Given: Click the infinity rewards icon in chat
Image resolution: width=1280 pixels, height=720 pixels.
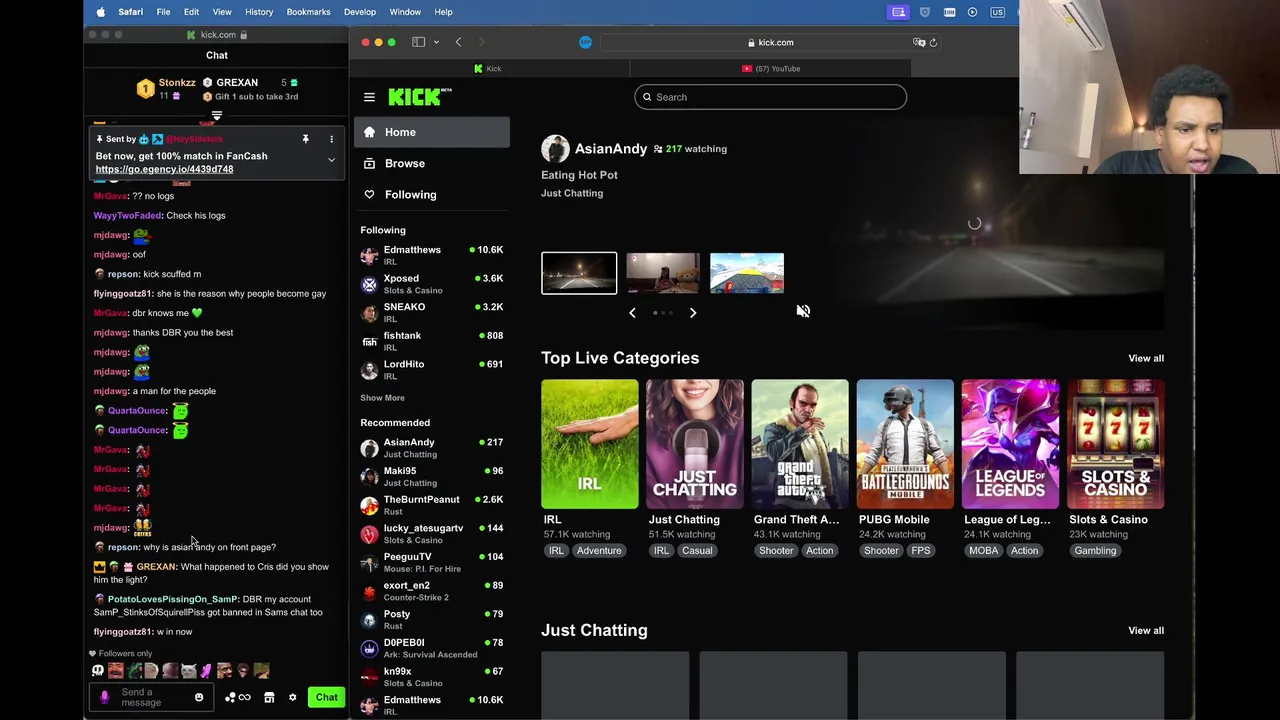Looking at the screenshot, I should click(x=244, y=697).
